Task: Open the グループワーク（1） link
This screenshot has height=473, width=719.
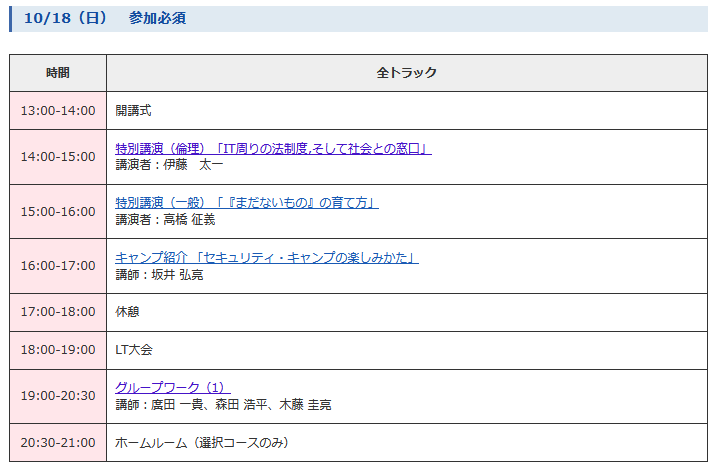Action: pos(172,387)
